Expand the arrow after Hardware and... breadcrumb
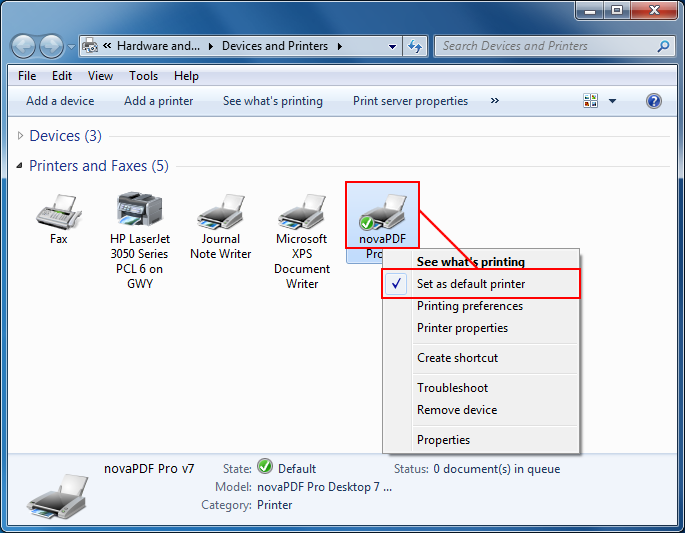685x533 pixels. [211, 46]
